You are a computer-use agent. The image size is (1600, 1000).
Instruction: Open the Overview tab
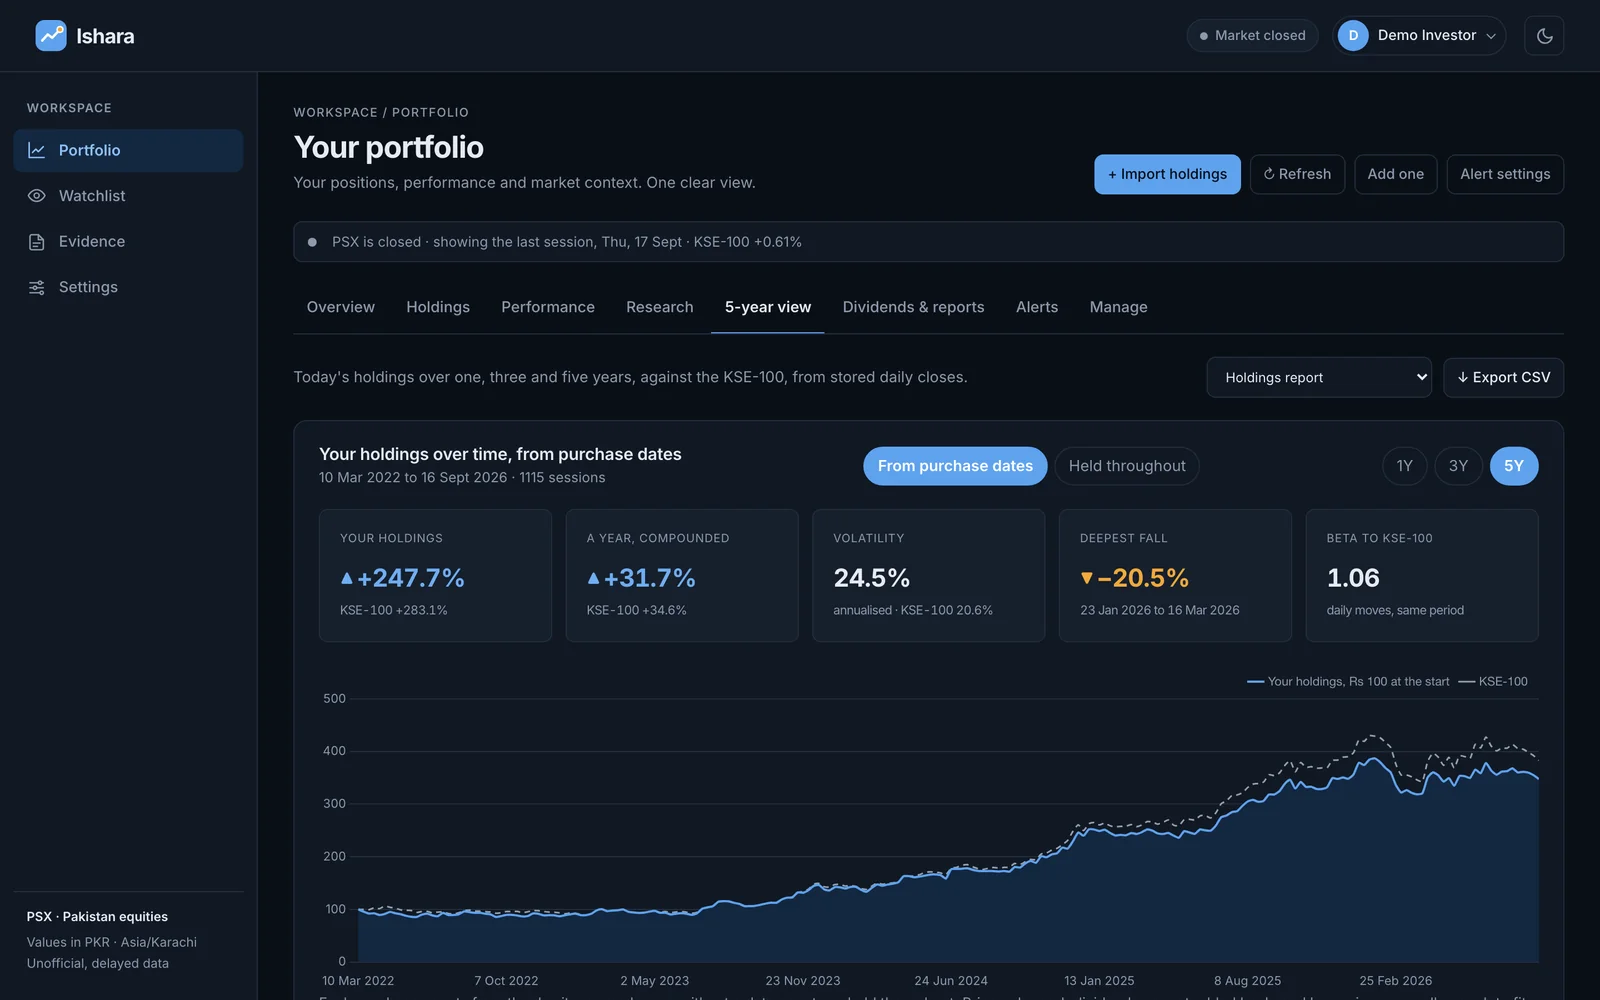tap(341, 307)
